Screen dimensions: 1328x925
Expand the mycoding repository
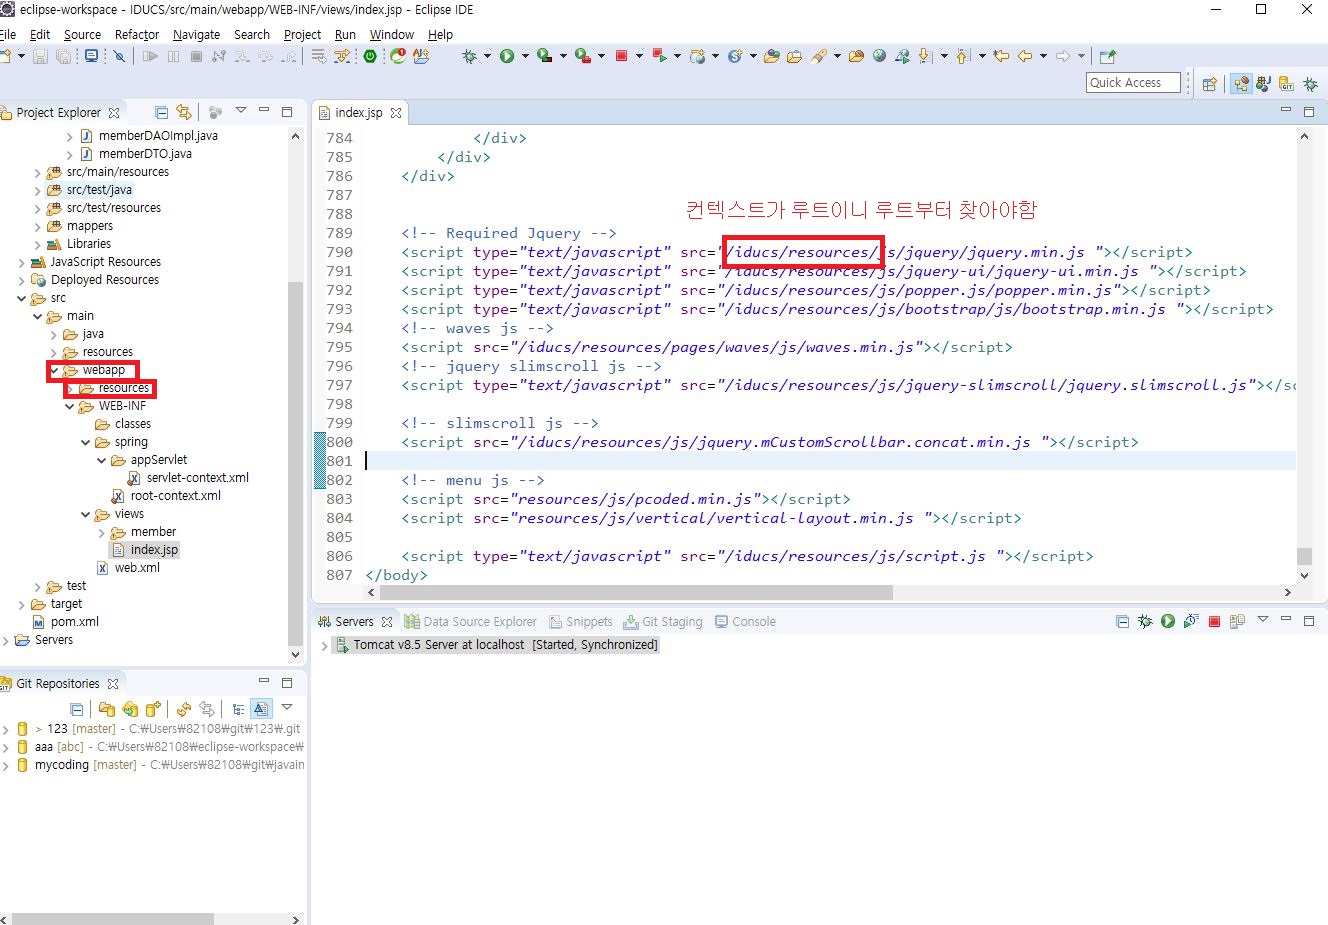pos(6,765)
